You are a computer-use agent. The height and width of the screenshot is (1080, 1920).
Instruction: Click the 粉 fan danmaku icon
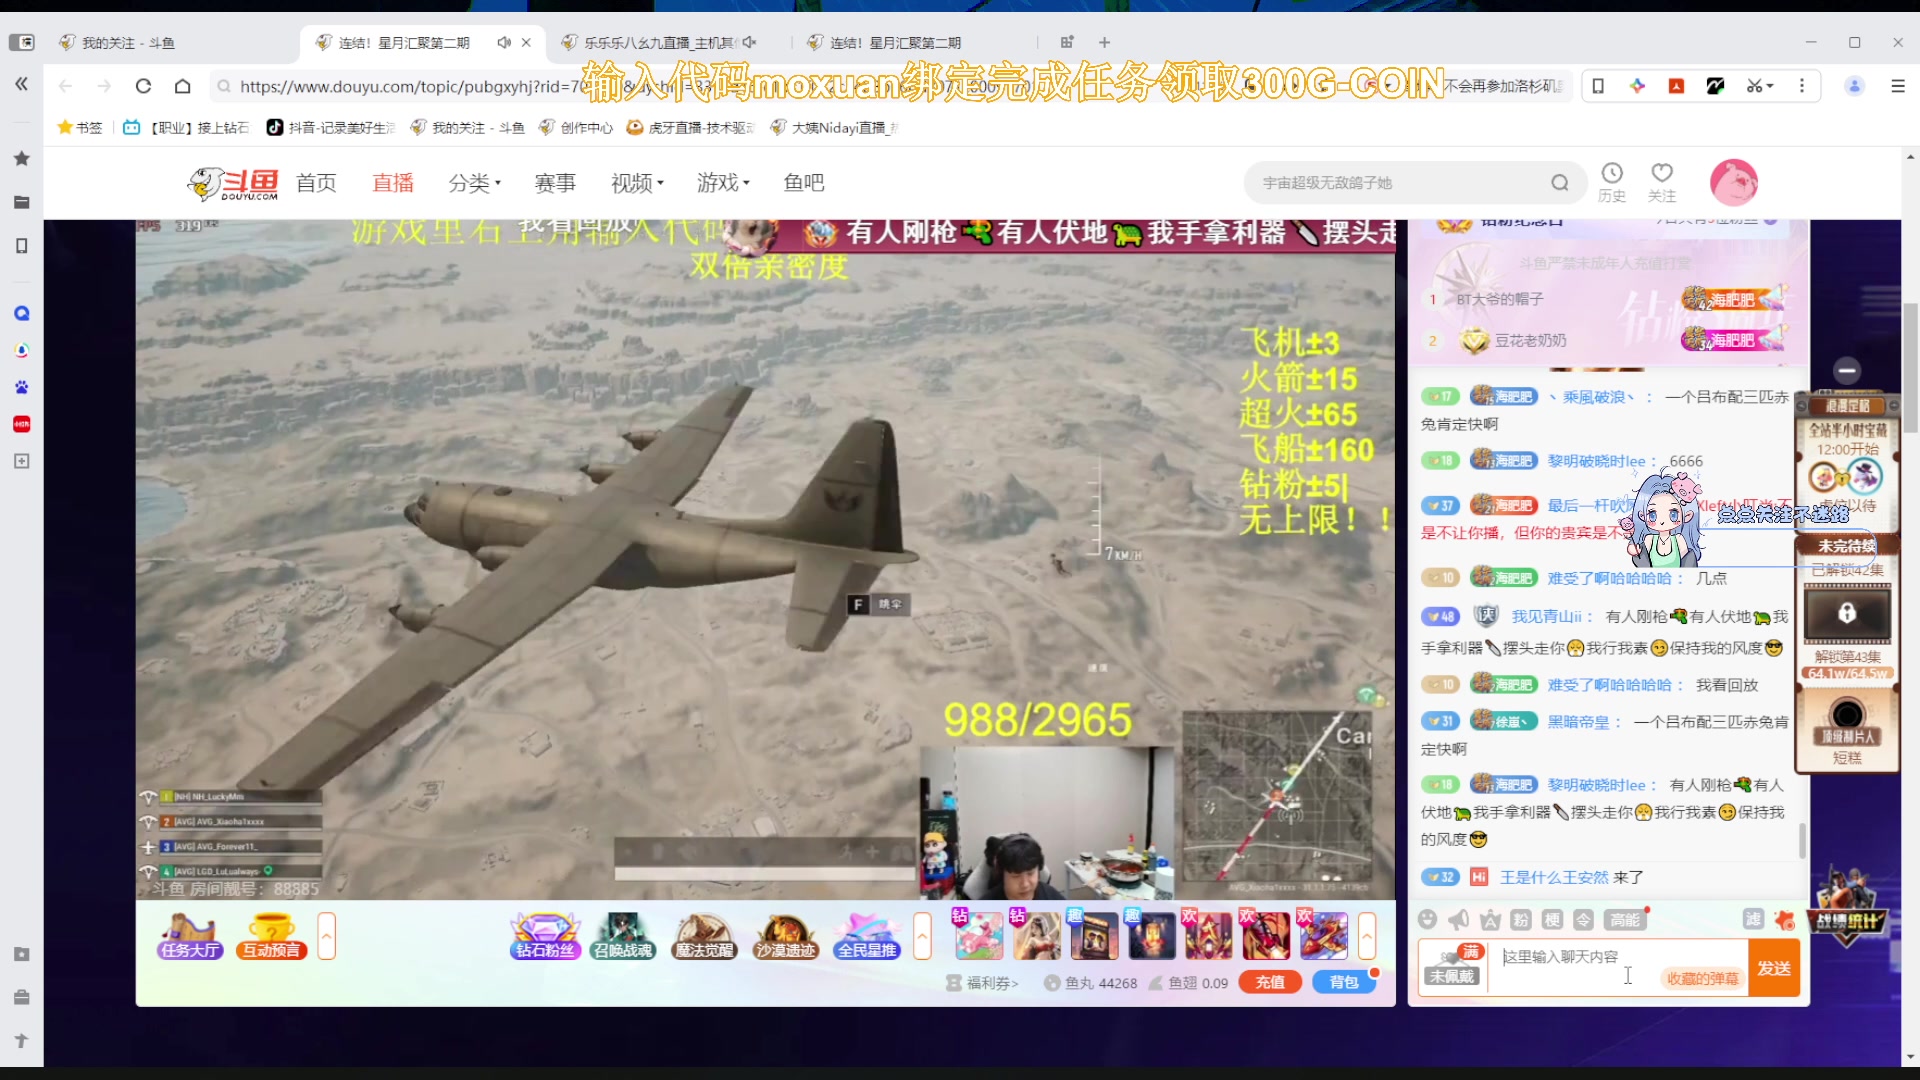coord(1521,919)
